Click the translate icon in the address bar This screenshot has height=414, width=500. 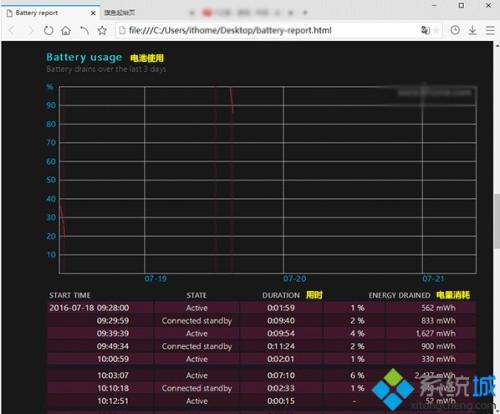[425, 30]
